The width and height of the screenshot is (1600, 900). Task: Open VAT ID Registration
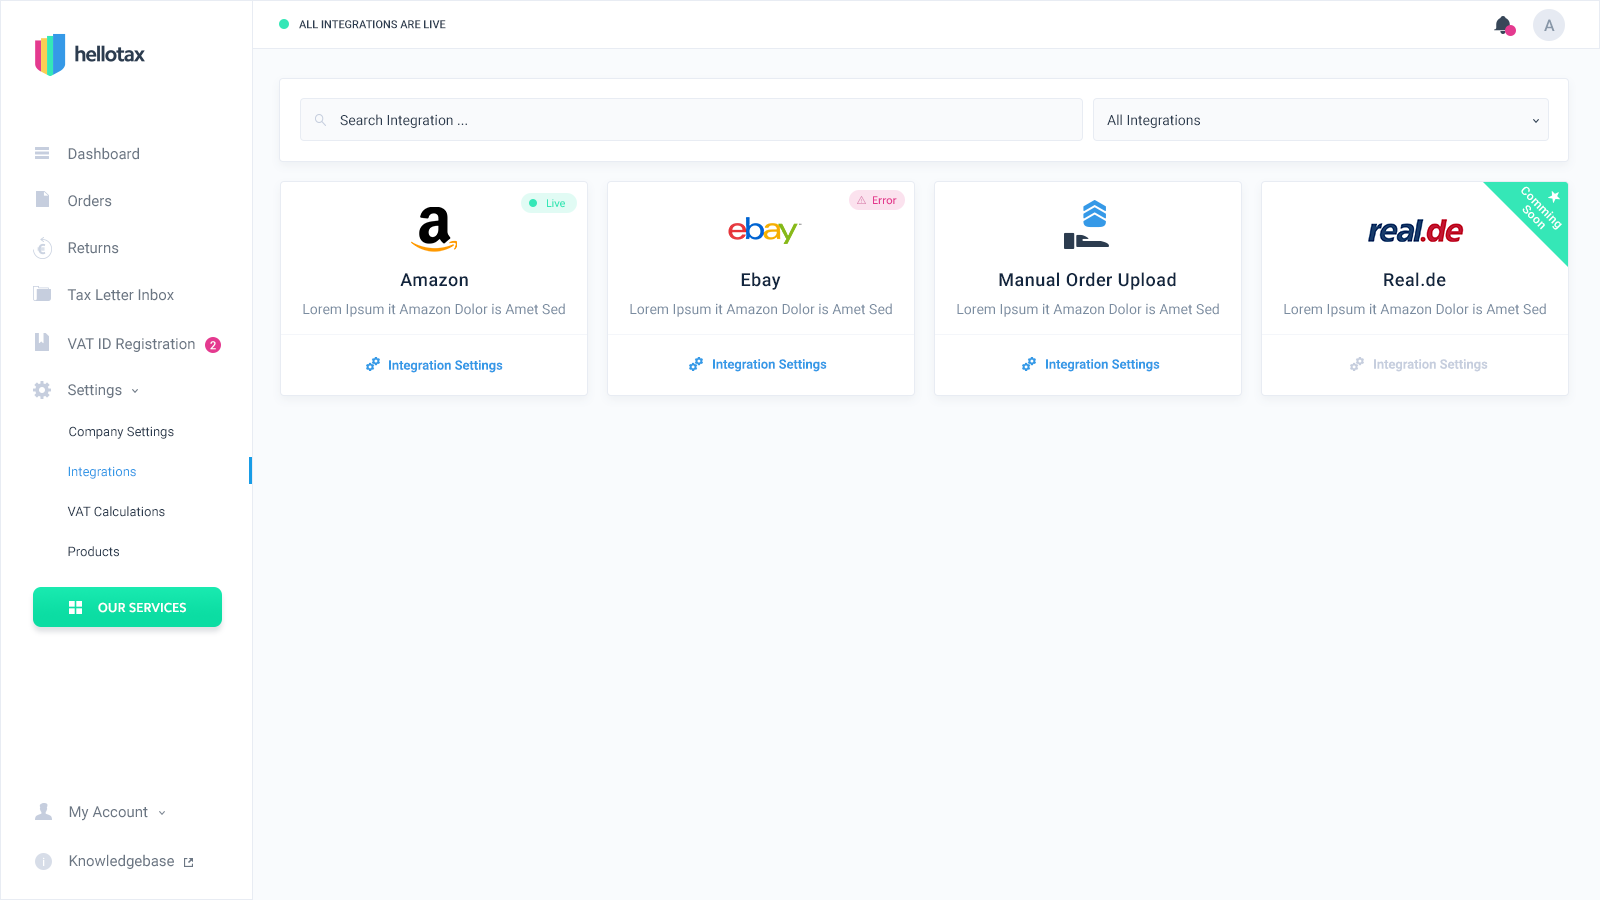(x=131, y=344)
